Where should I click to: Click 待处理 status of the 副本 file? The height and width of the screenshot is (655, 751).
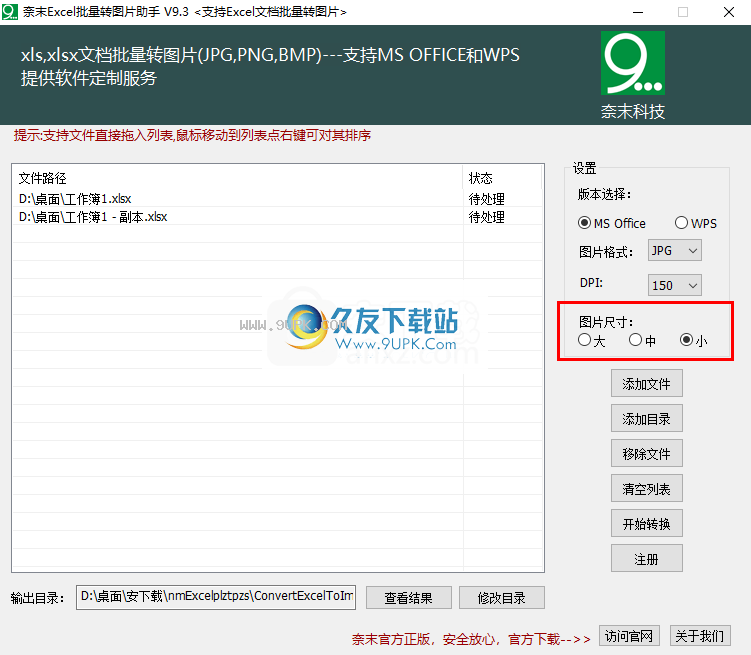(x=487, y=217)
